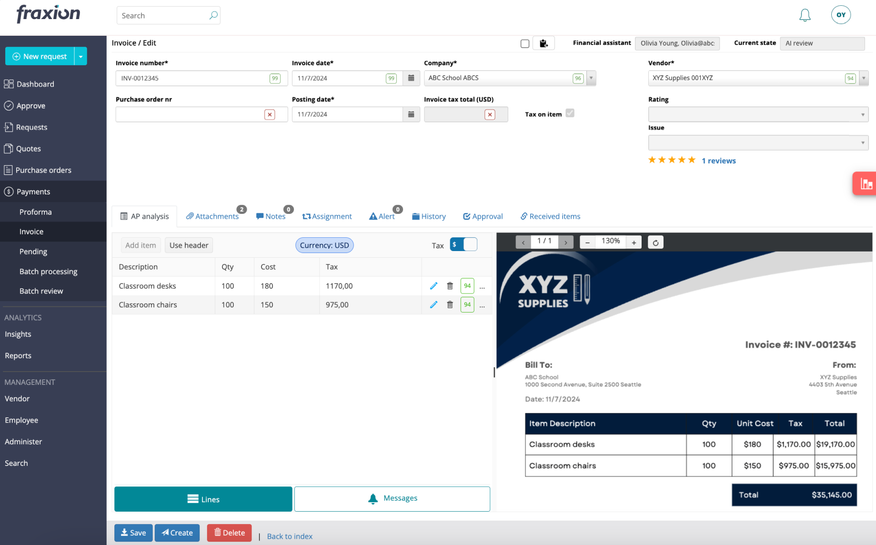Expand the New request split-button arrow

81,56
